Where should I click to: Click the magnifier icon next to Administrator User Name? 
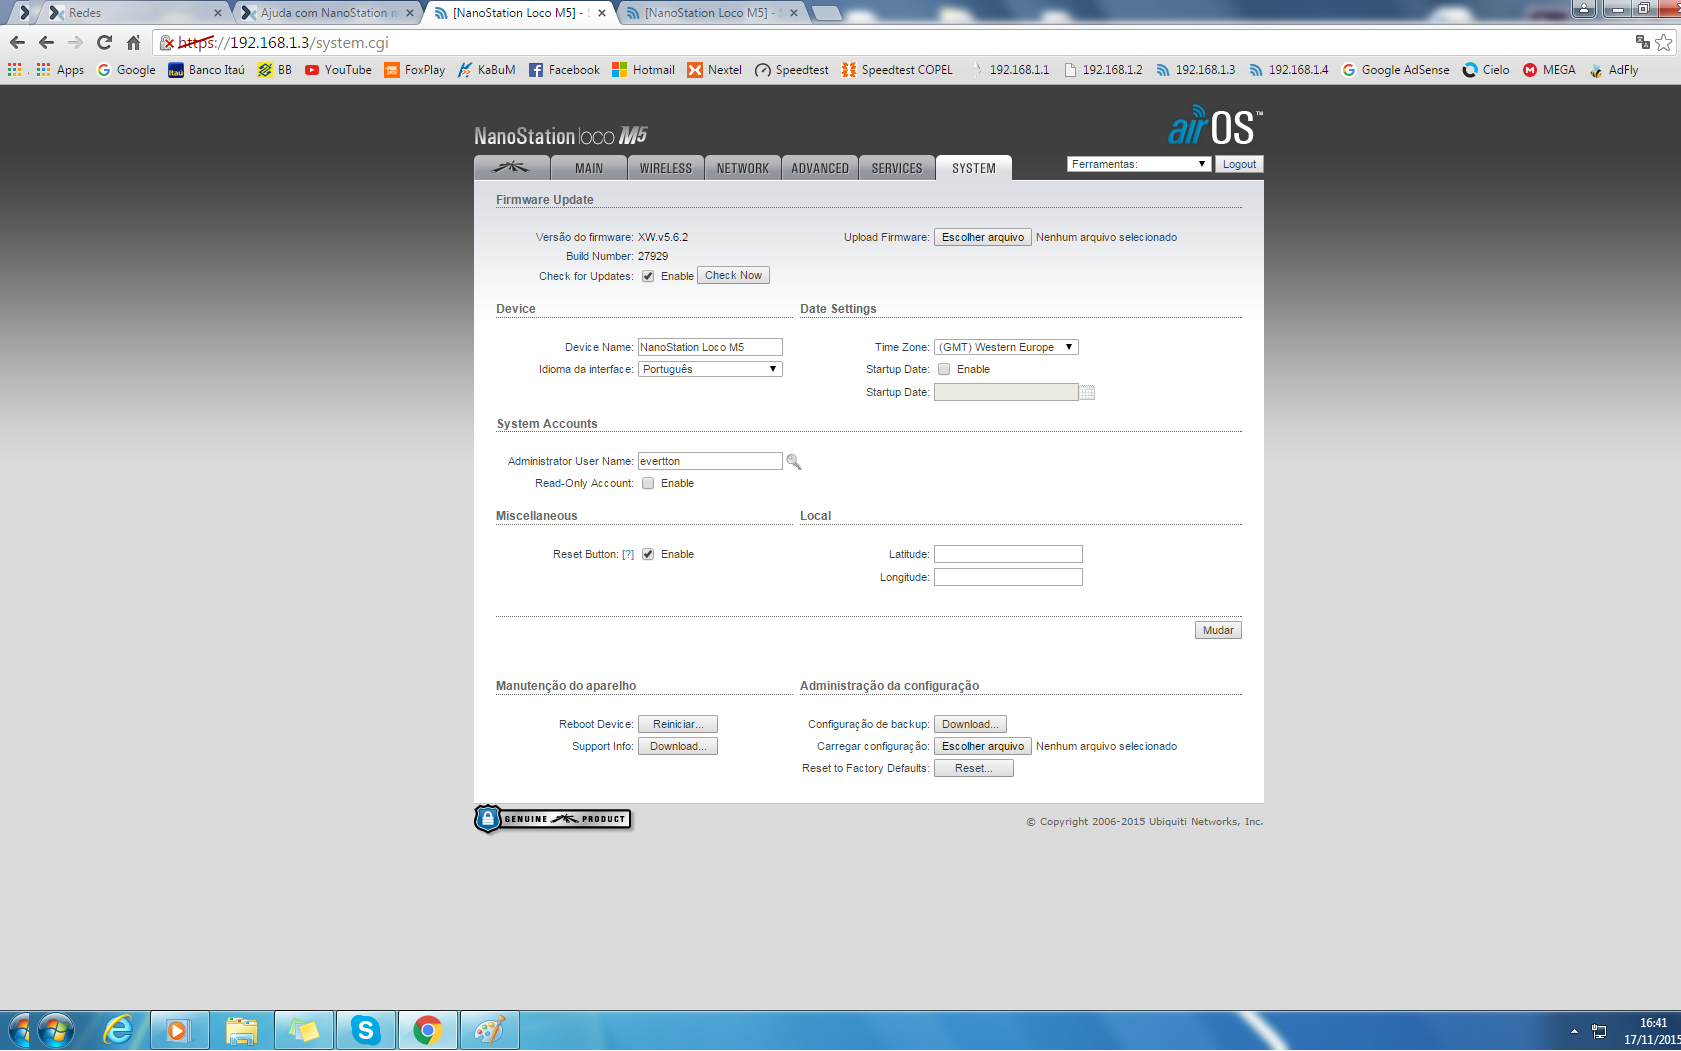(794, 461)
